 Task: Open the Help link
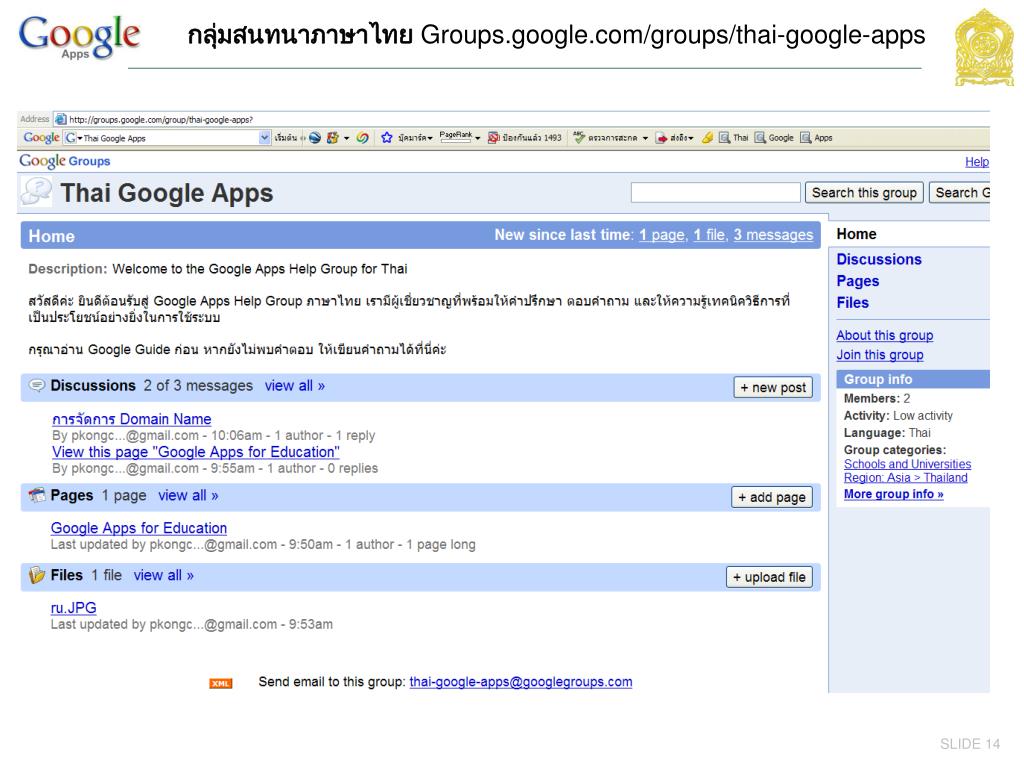977,162
